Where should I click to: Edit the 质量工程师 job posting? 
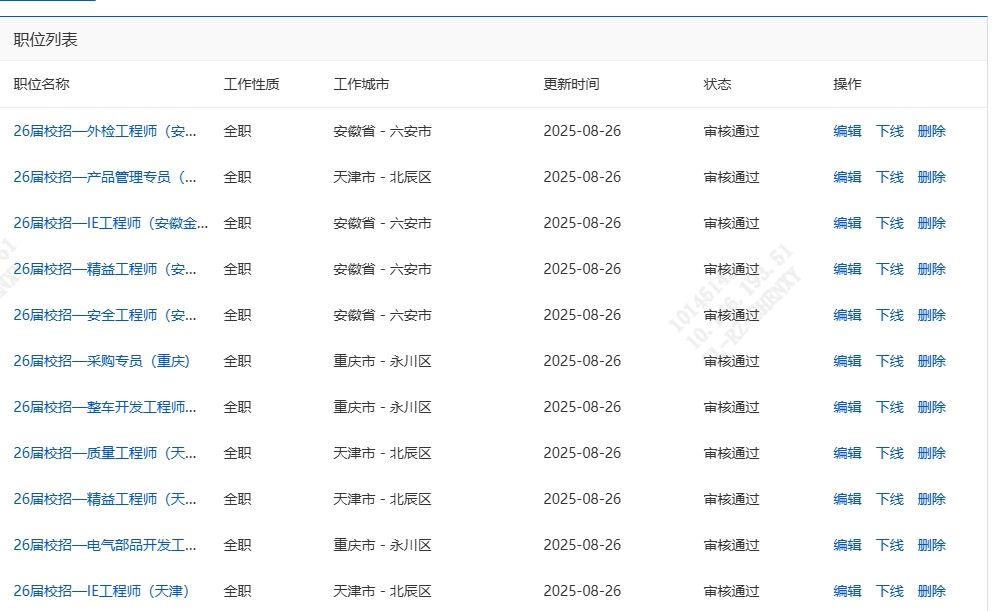click(847, 453)
